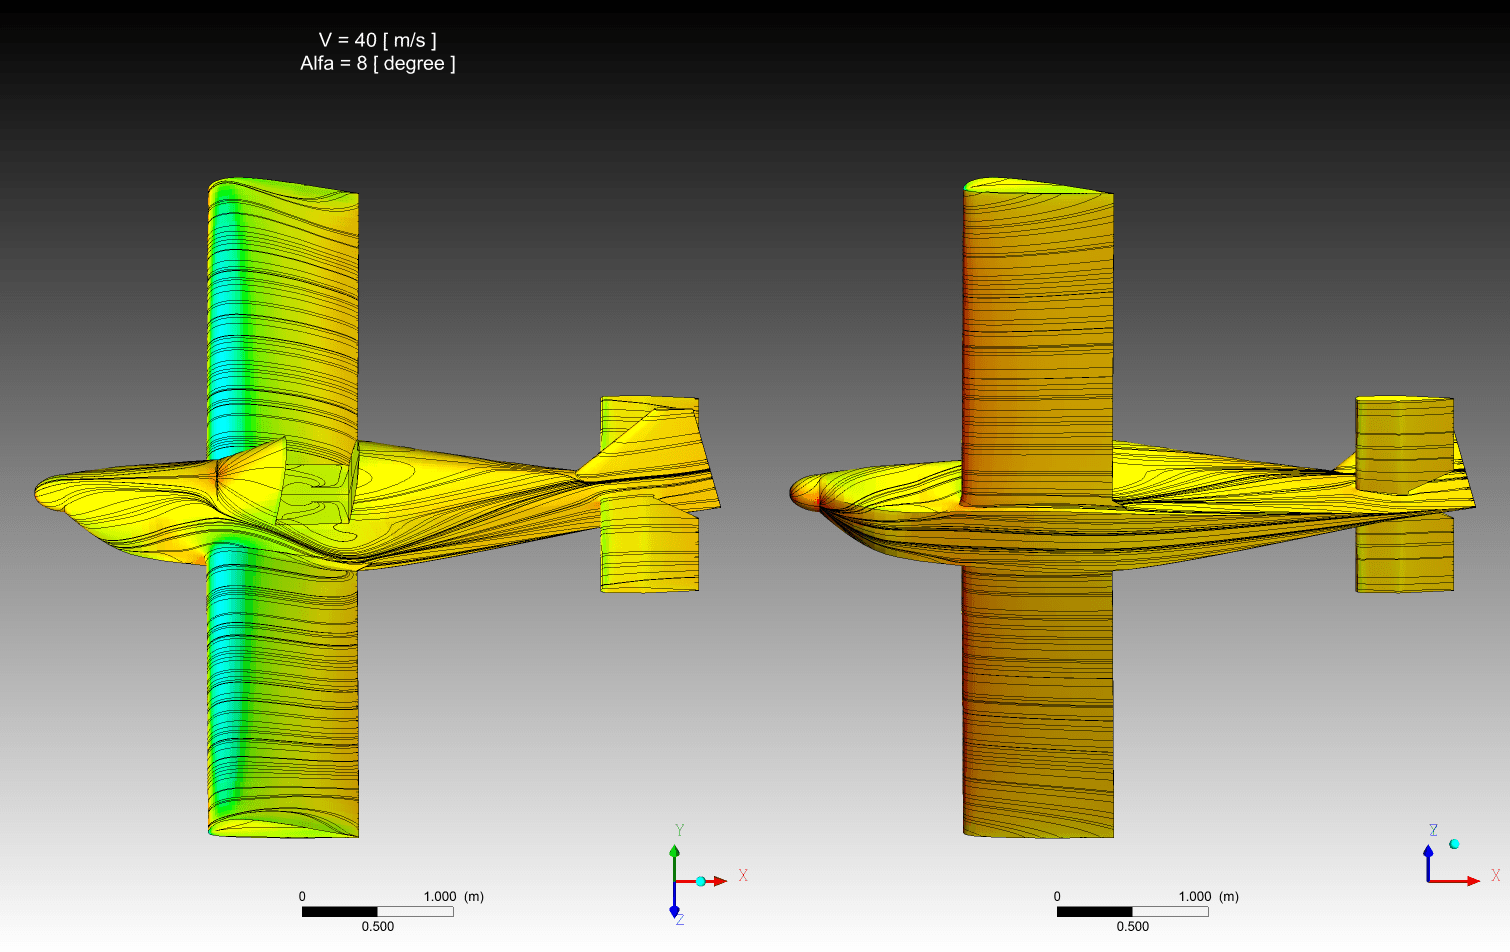Click the red X axis arrow in right triad
Image resolution: width=1510 pixels, height=952 pixels.
click(1472, 881)
